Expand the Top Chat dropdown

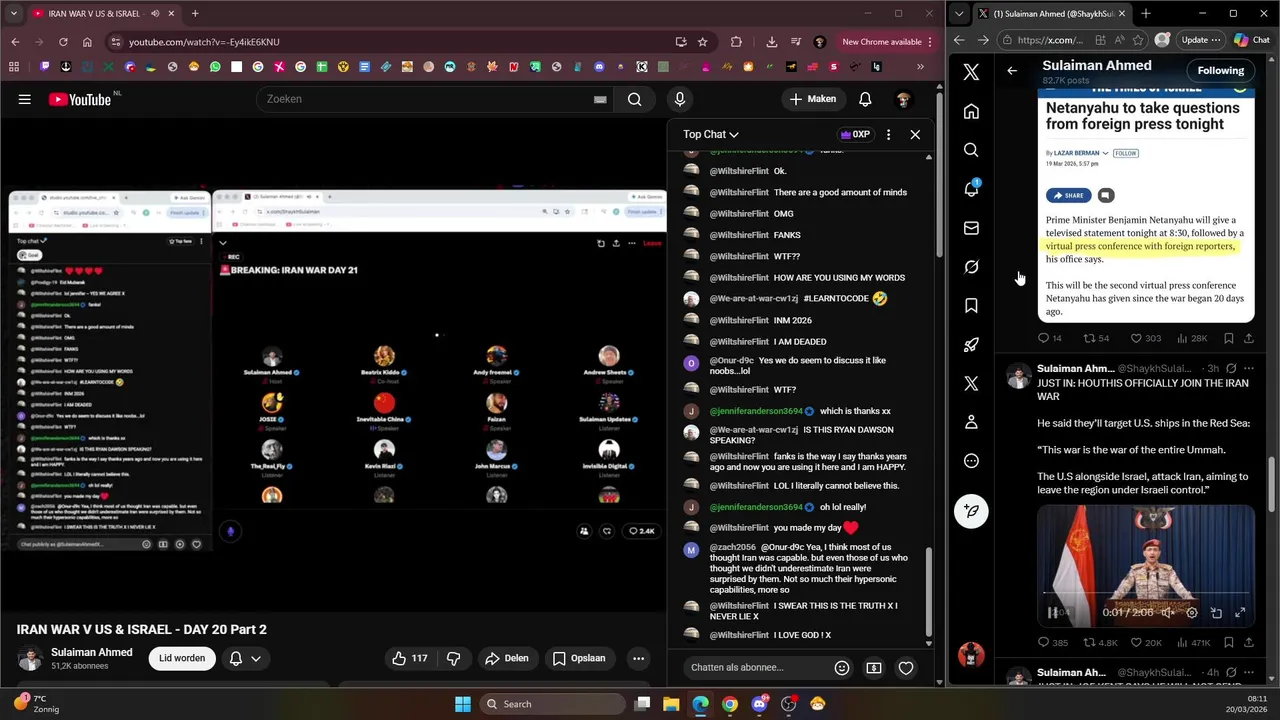pos(710,134)
